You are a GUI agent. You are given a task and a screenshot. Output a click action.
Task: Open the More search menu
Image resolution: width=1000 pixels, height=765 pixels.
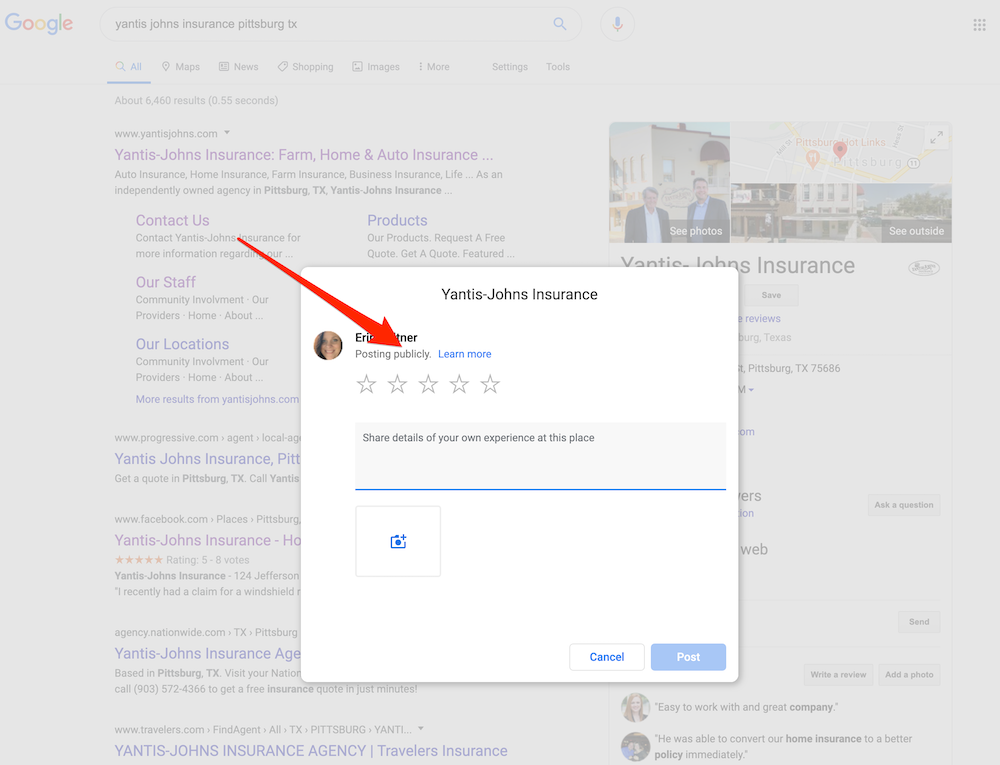point(434,67)
